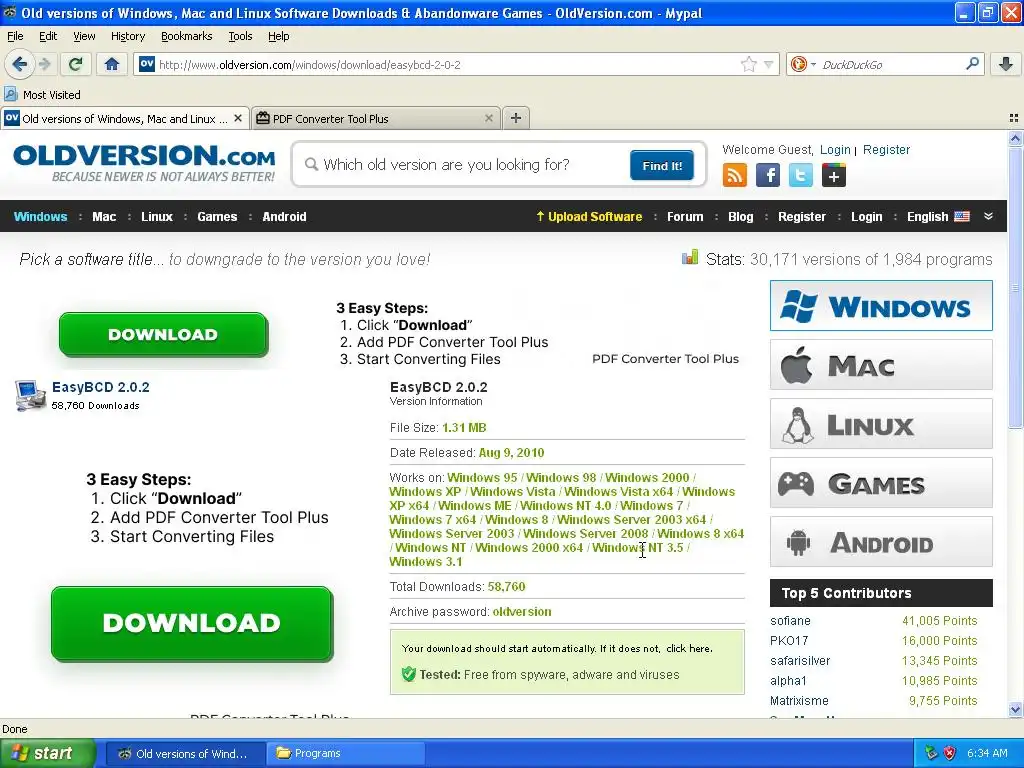Click Upload Software in the navigation bar
Viewport: 1024px width, 768px height.
(x=588, y=217)
